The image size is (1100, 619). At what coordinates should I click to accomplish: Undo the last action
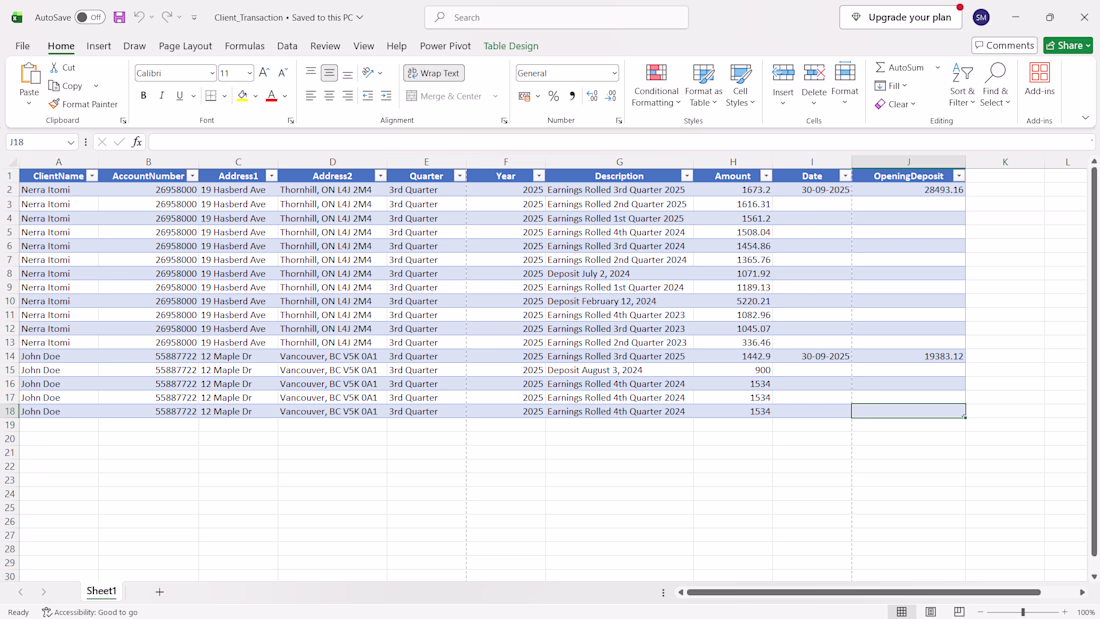pos(139,17)
